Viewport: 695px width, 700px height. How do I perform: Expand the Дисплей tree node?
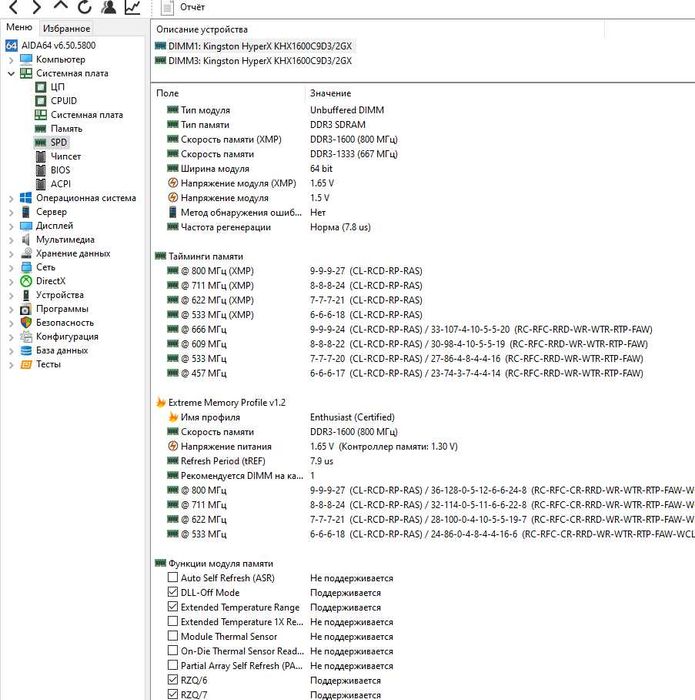[11, 226]
